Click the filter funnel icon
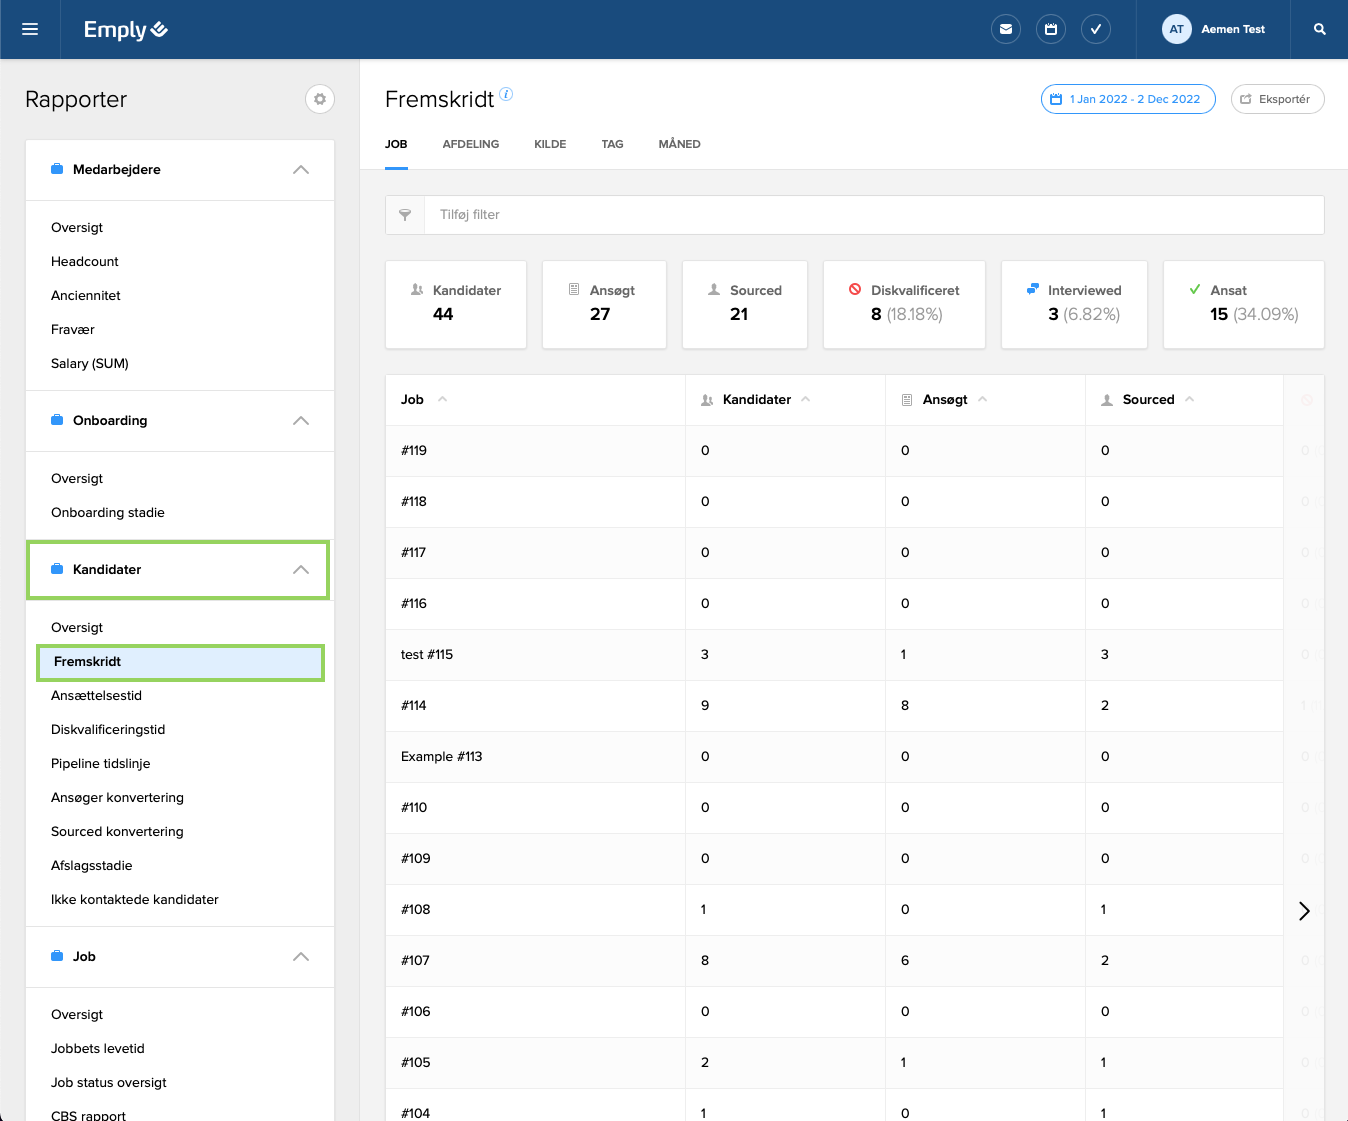 pos(405,215)
